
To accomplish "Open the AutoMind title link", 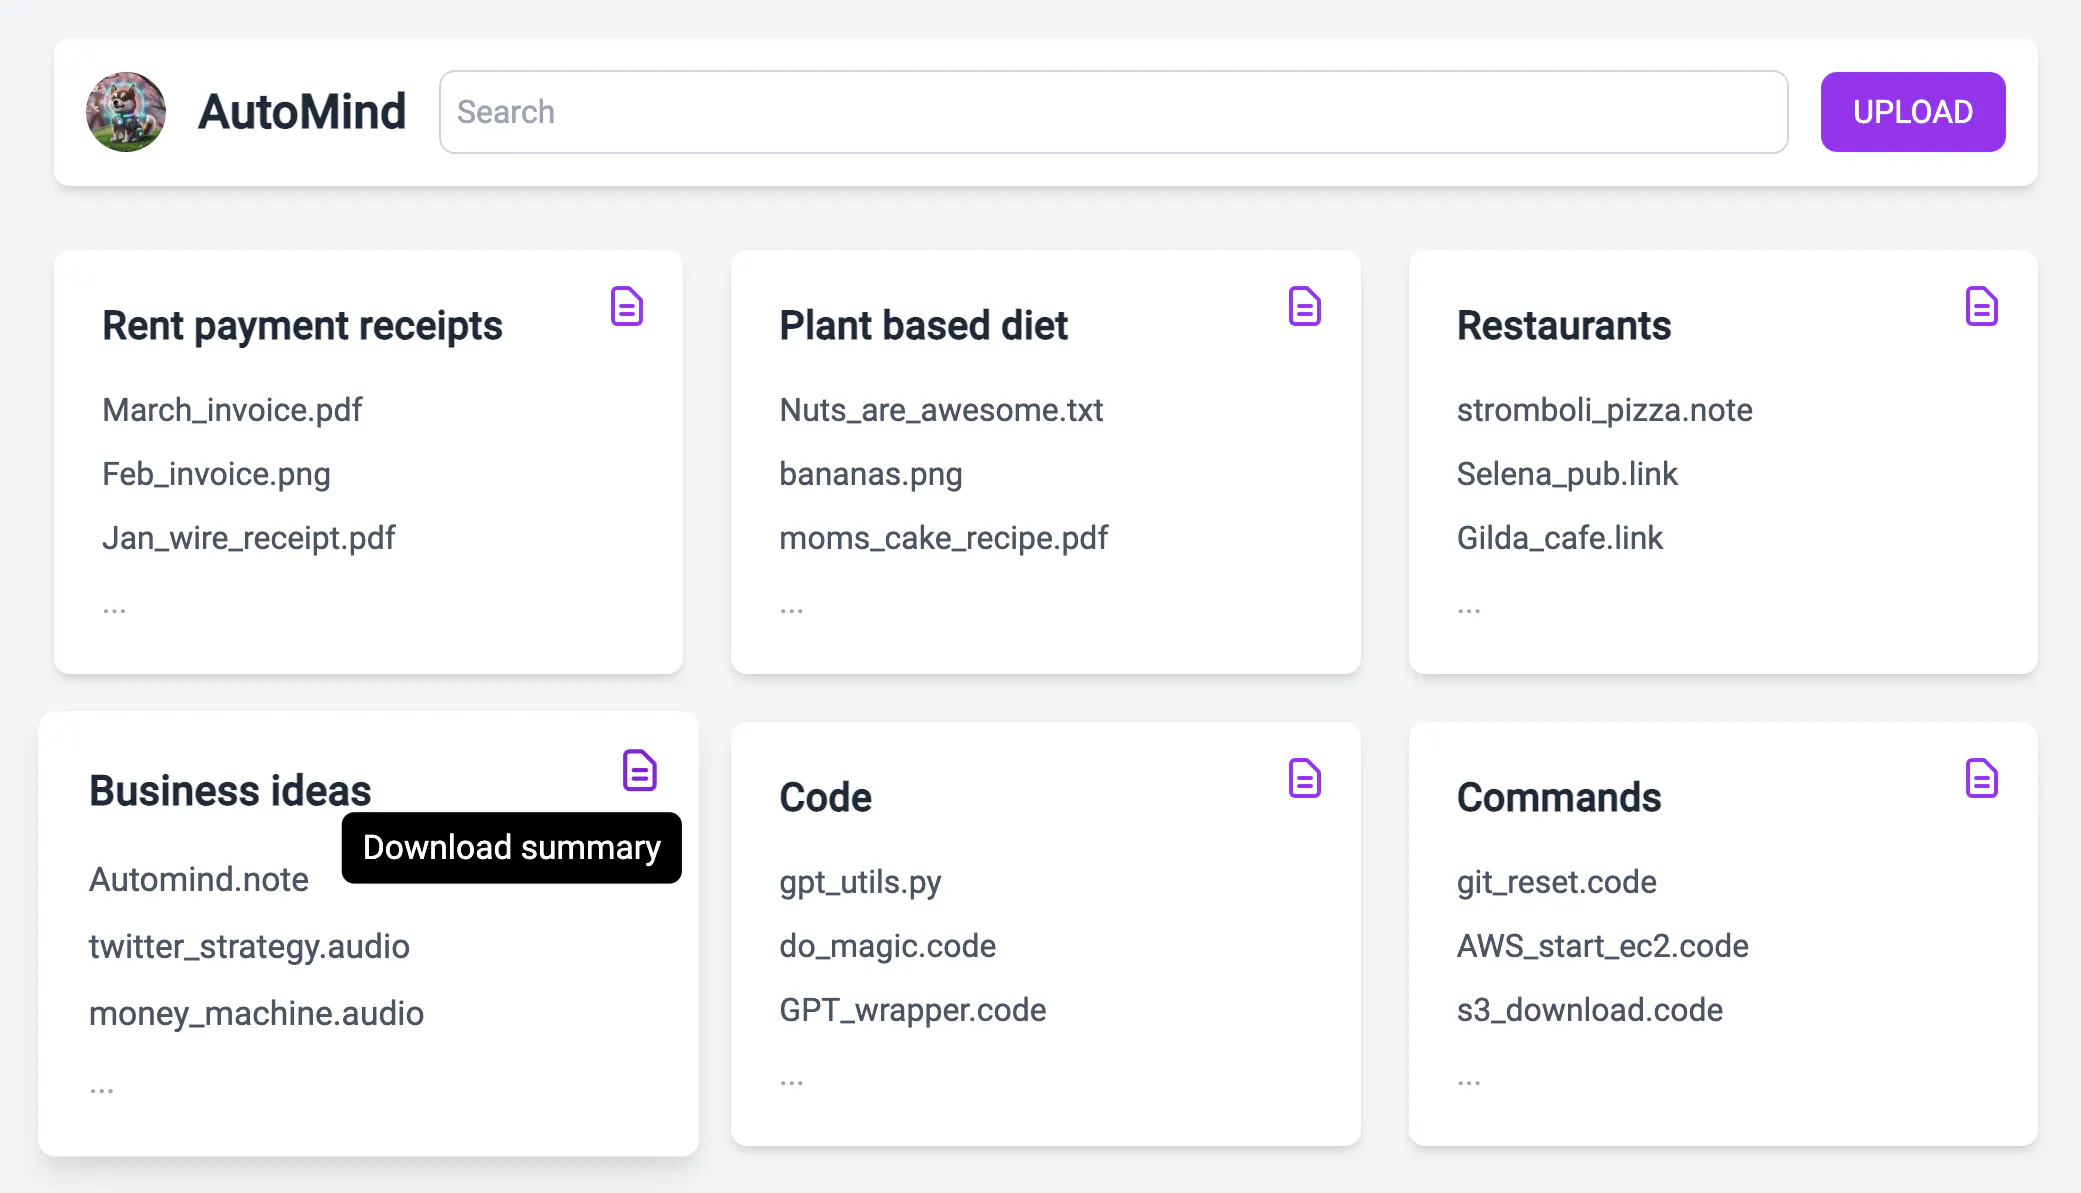I will click(302, 111).
